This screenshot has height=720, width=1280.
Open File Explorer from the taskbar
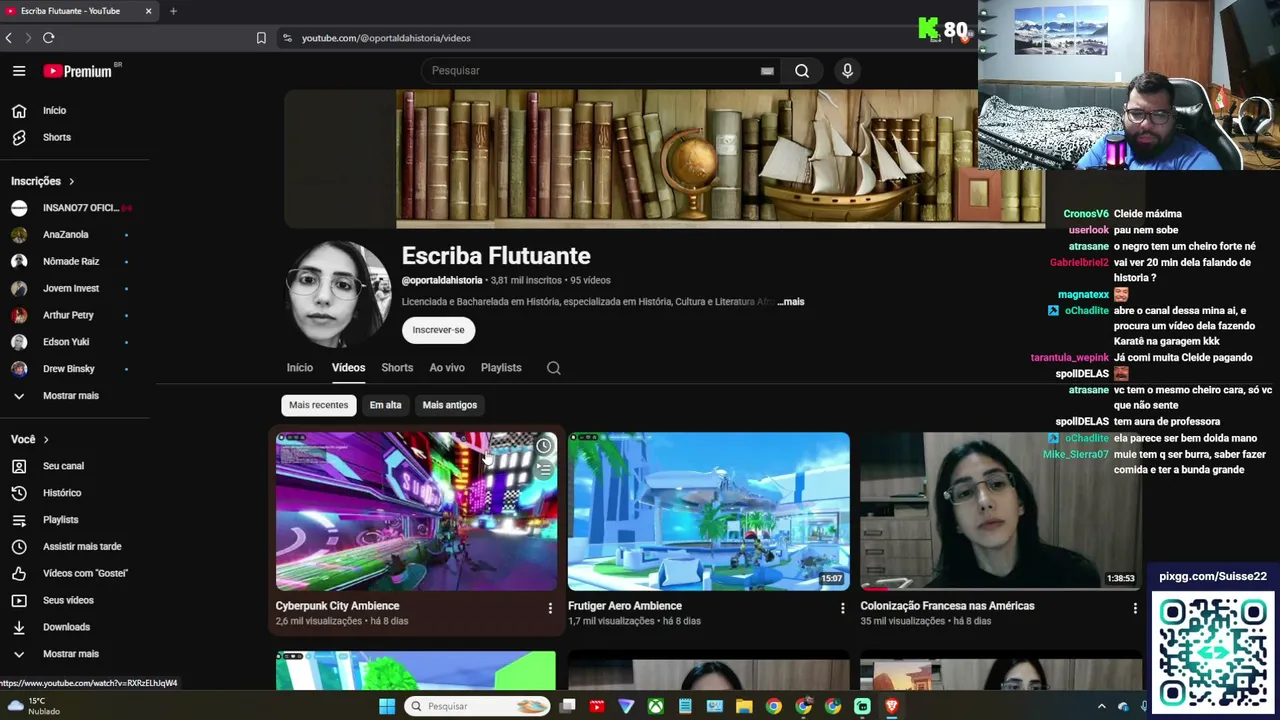coord(744,707)
